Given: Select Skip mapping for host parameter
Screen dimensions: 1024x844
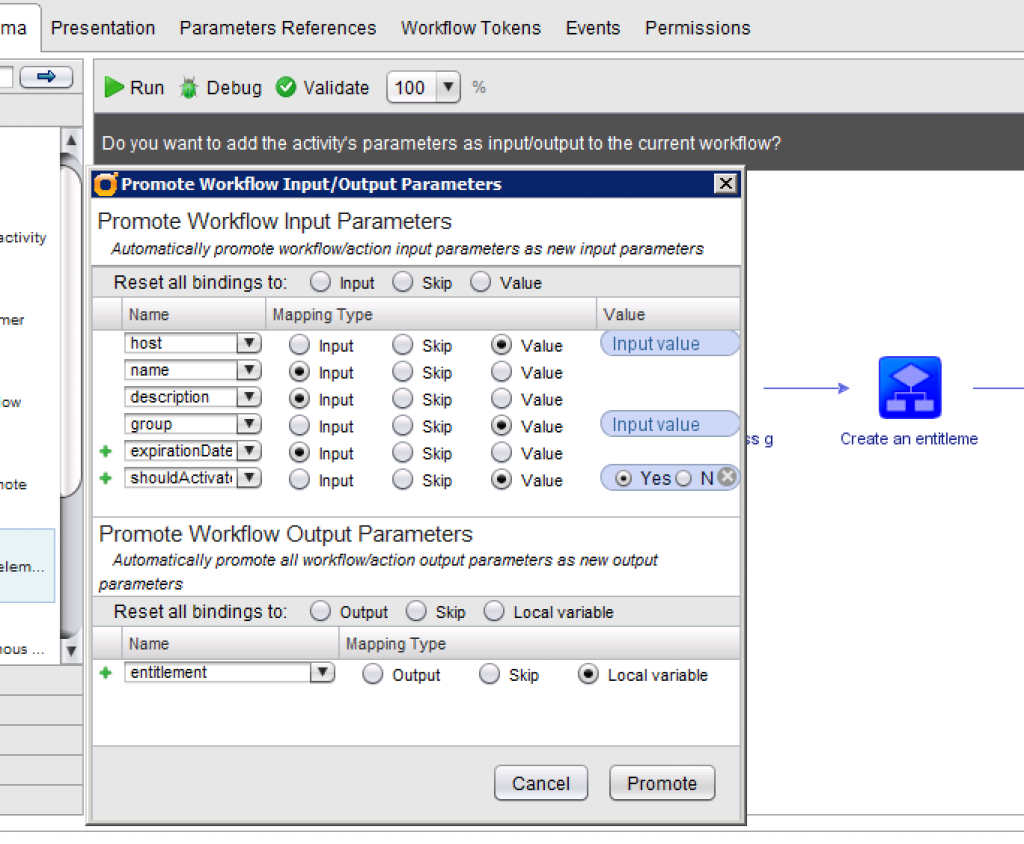Looking at the screenshot, I should point(403,345).
